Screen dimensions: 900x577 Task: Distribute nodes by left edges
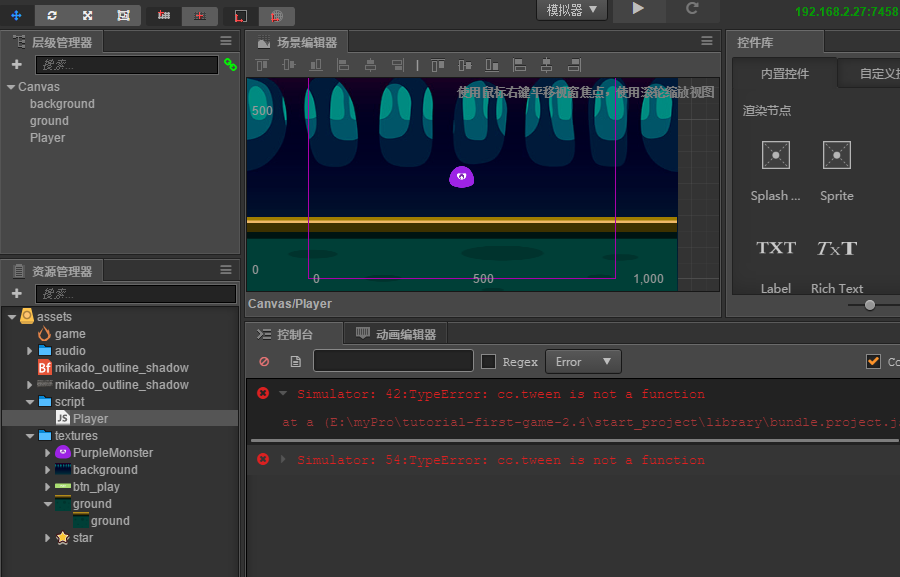pos(519,65)
